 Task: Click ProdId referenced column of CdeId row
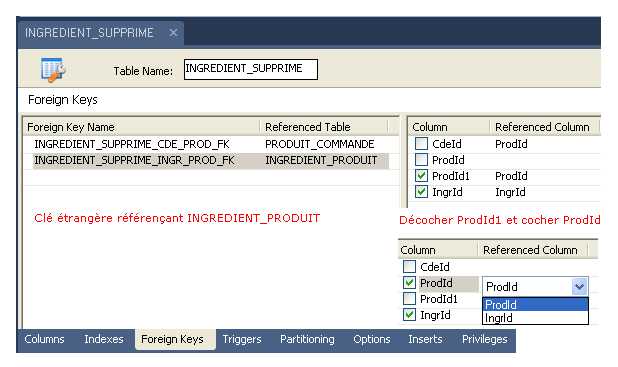[x=511, y=144]
